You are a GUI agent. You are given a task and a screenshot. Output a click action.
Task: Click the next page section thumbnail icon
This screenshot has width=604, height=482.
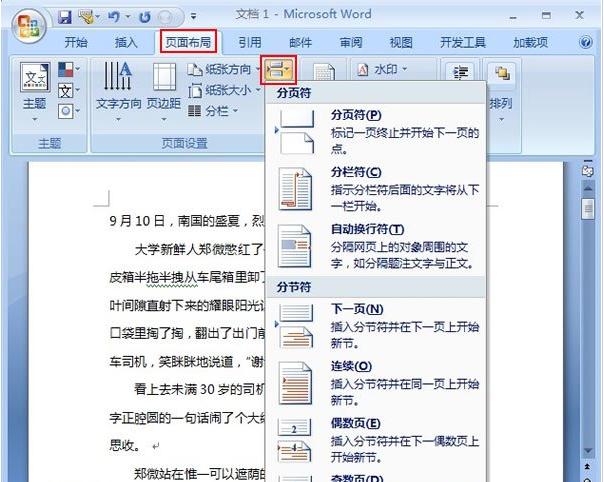296,326
